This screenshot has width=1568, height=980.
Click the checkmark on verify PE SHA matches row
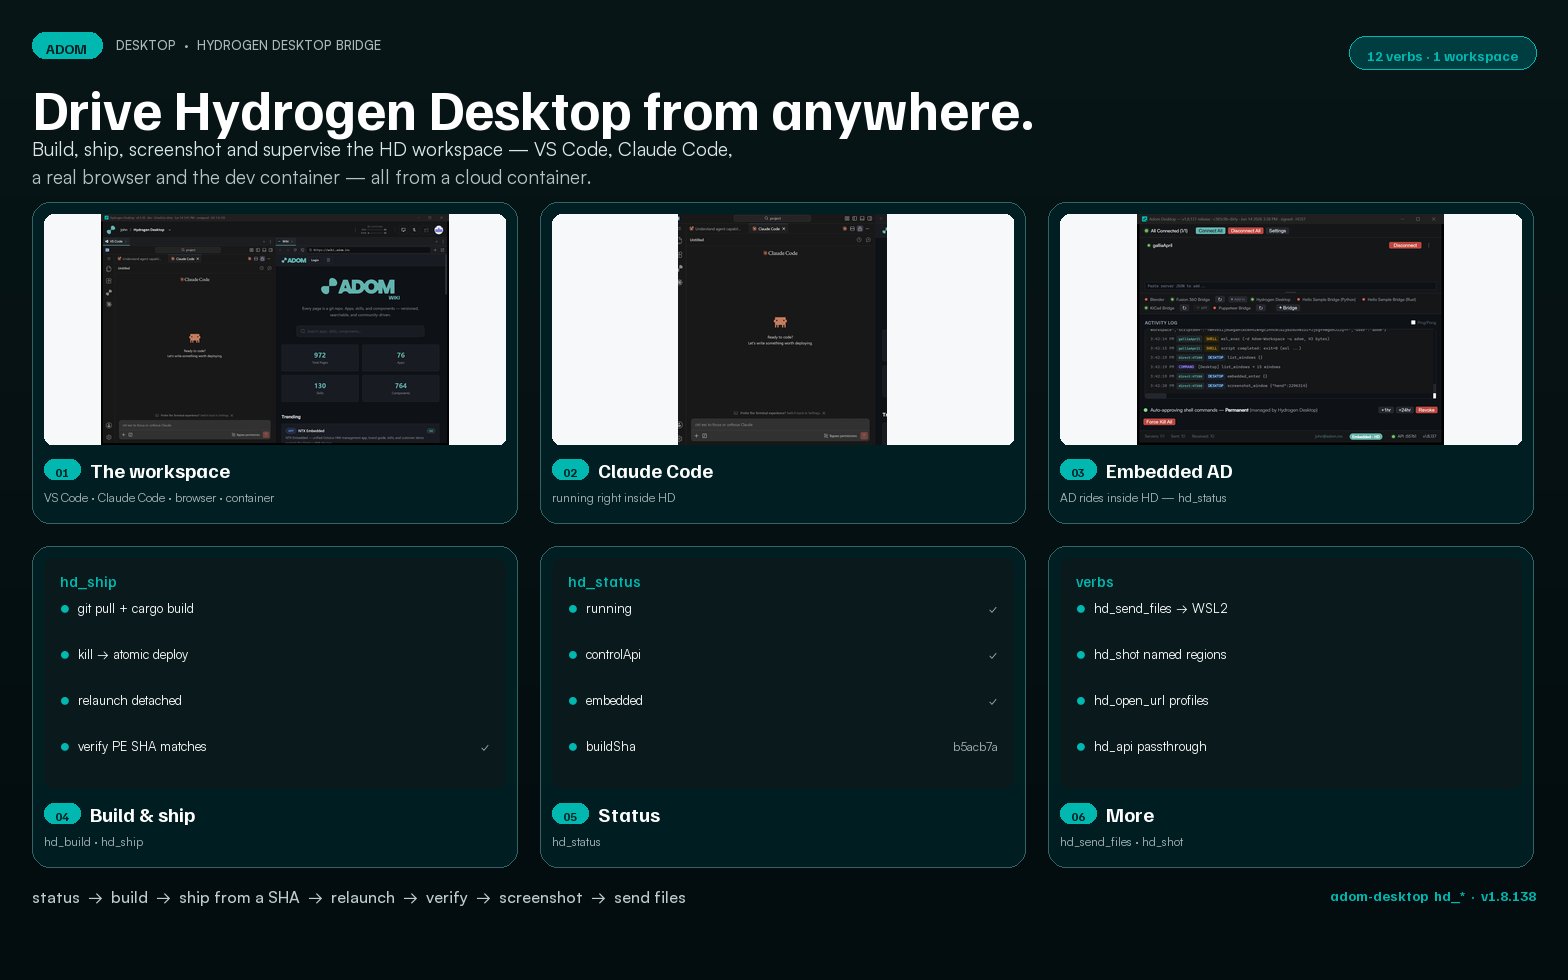pos(485,748)
